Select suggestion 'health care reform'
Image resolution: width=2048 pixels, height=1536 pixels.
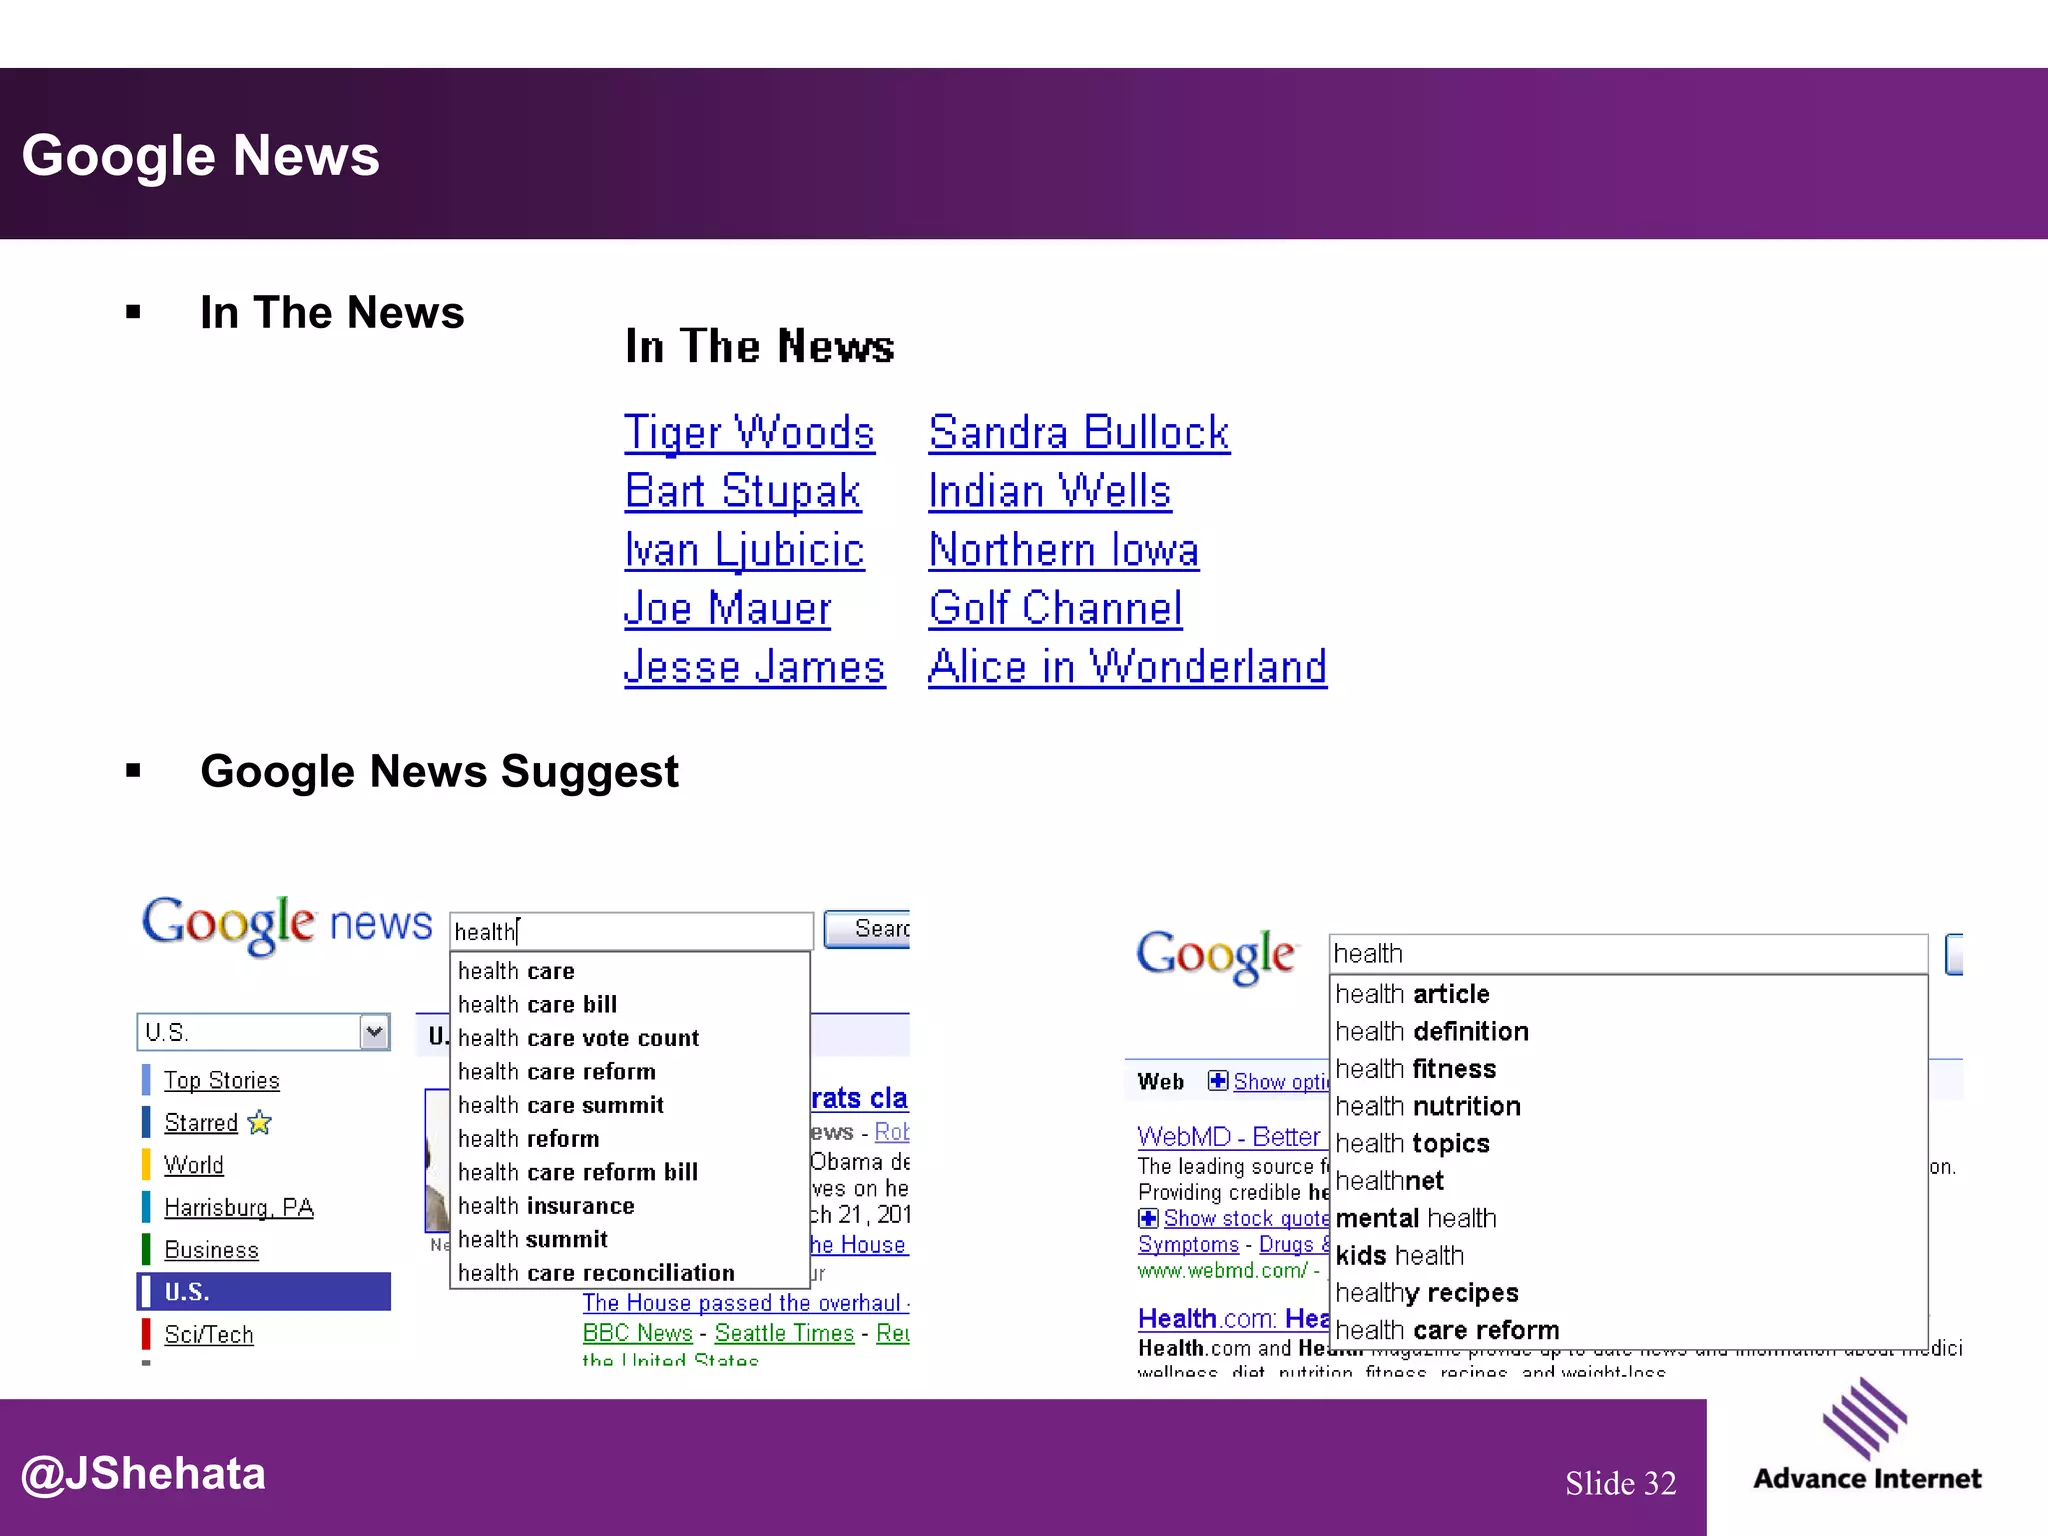coord(630,1071)
